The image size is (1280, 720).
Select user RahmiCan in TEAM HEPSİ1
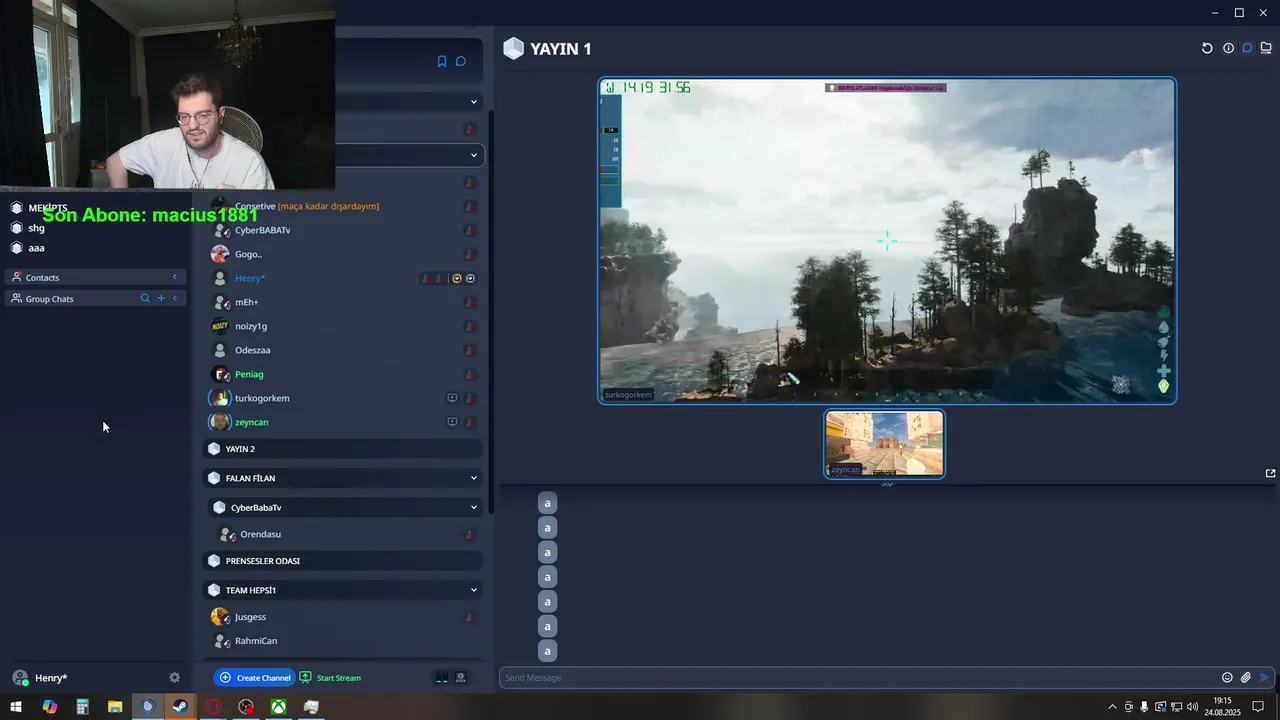pos(256,641)
